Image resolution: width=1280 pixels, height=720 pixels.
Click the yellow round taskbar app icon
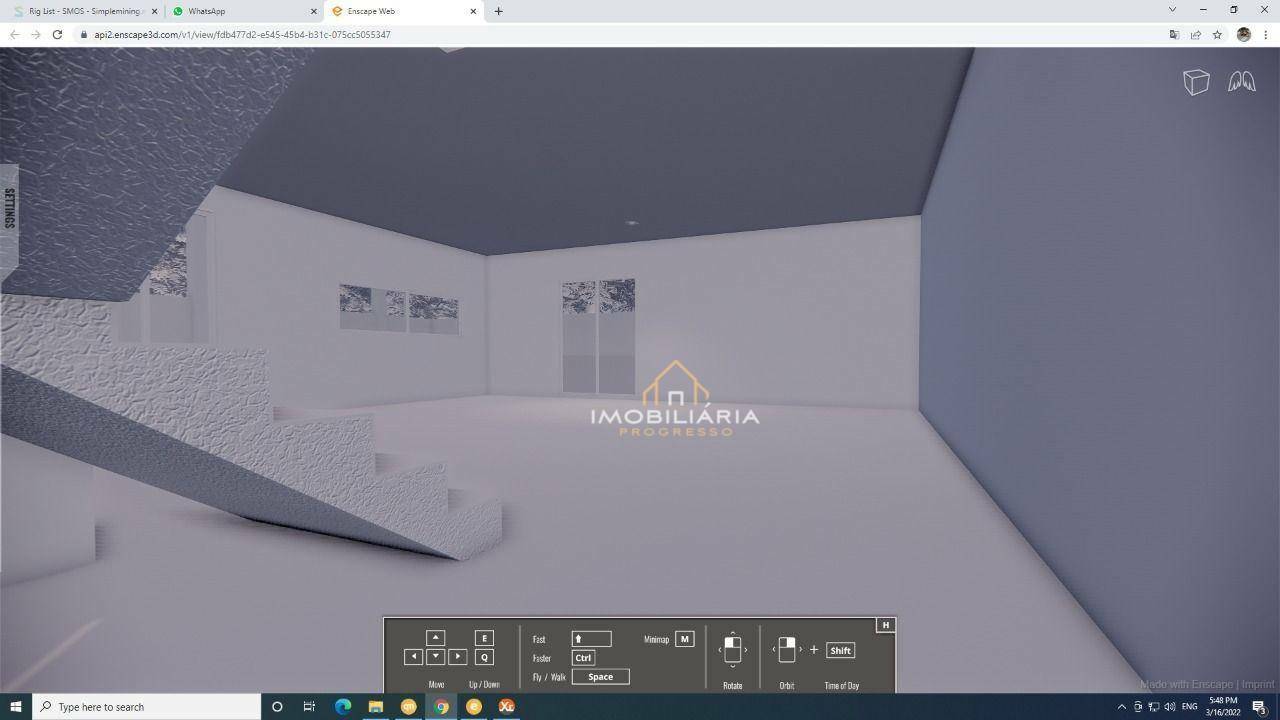(x=408, y=707)
